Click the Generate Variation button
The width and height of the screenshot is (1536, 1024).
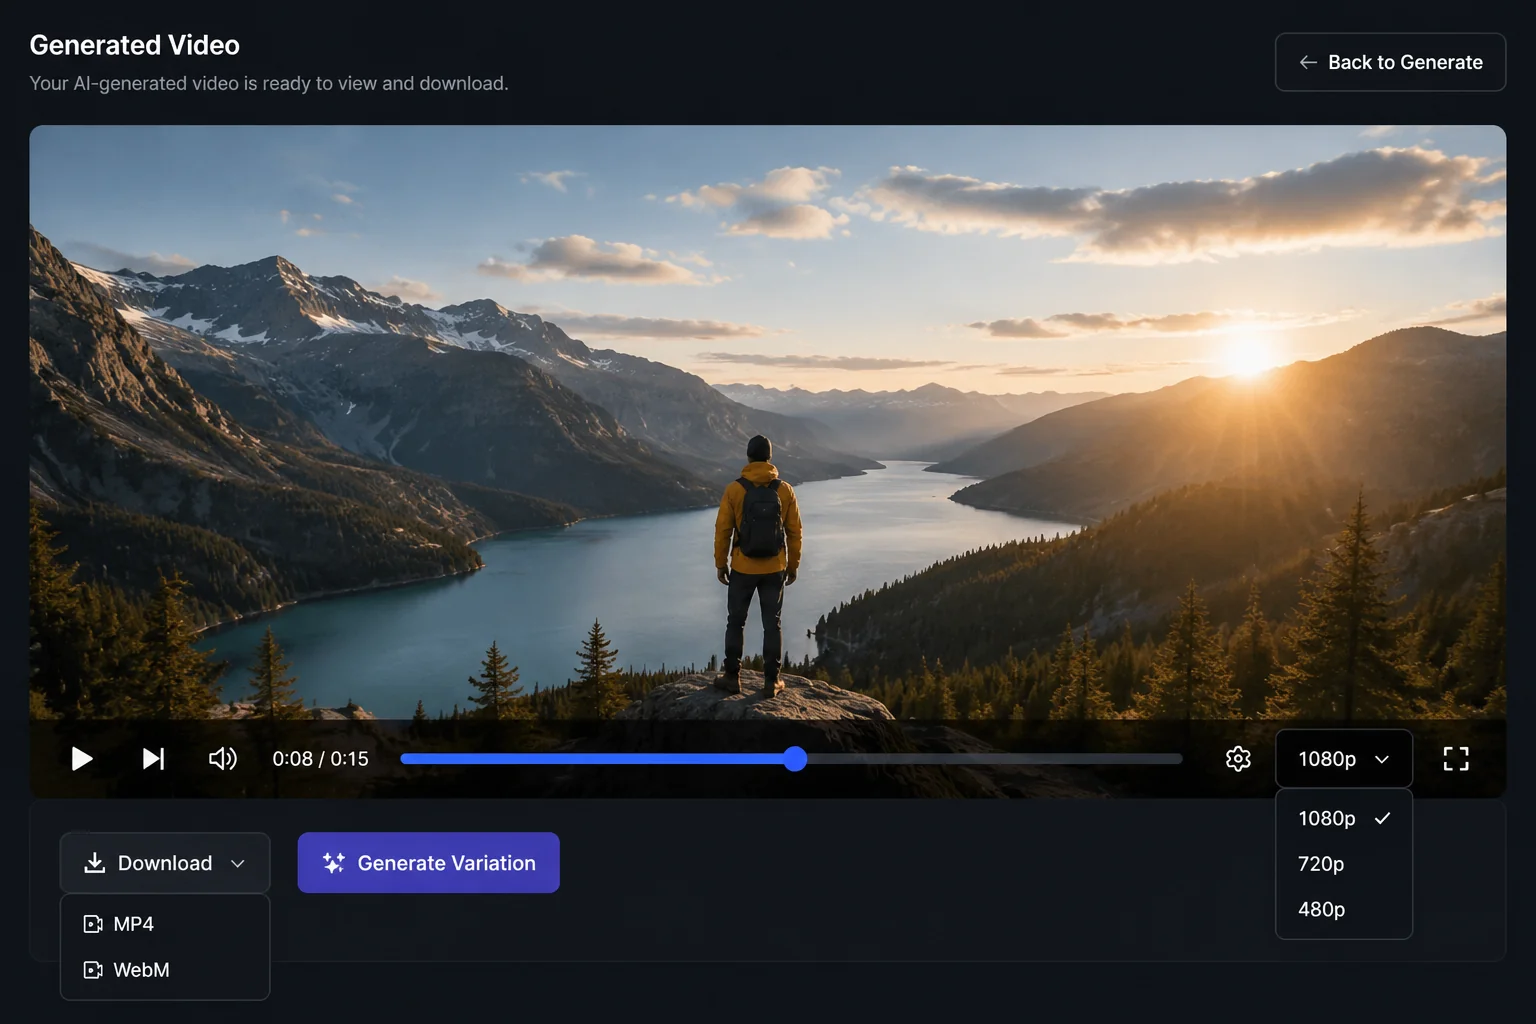tap(428, 863)
